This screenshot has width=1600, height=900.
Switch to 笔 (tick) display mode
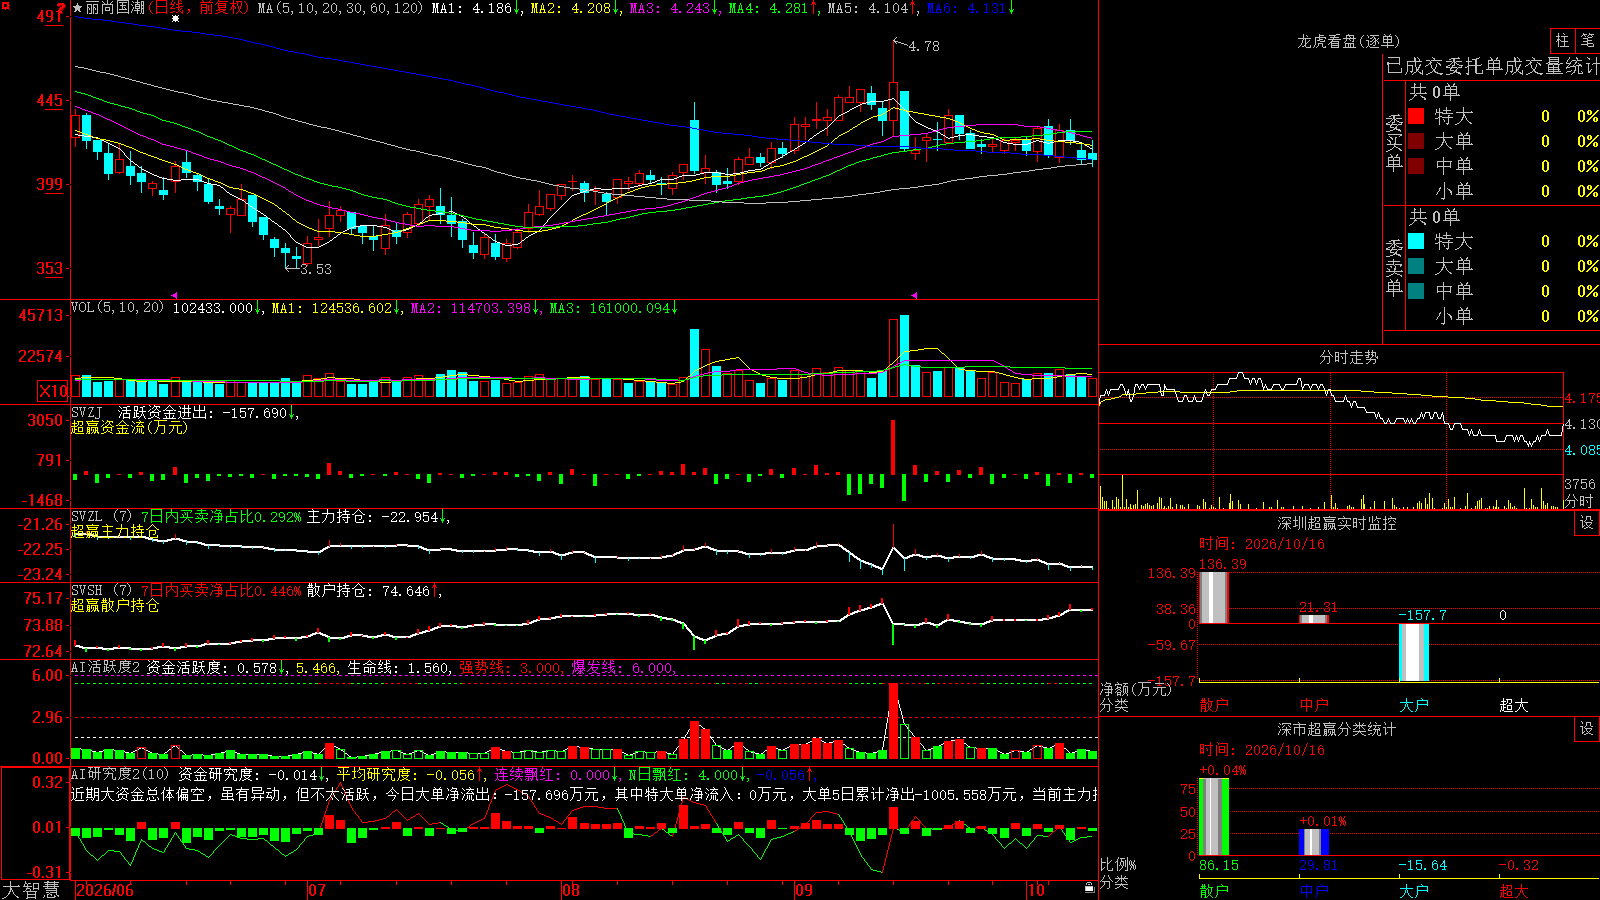click(x=1587, y=40)
